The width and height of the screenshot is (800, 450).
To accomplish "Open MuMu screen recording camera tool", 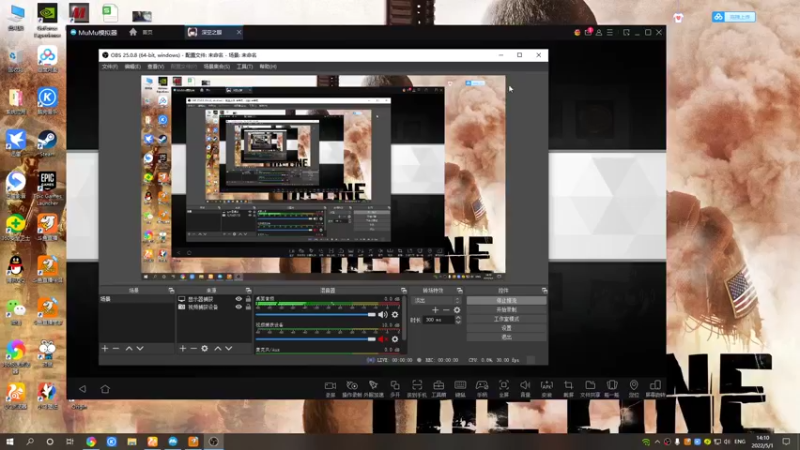I will tap(330, 388).
